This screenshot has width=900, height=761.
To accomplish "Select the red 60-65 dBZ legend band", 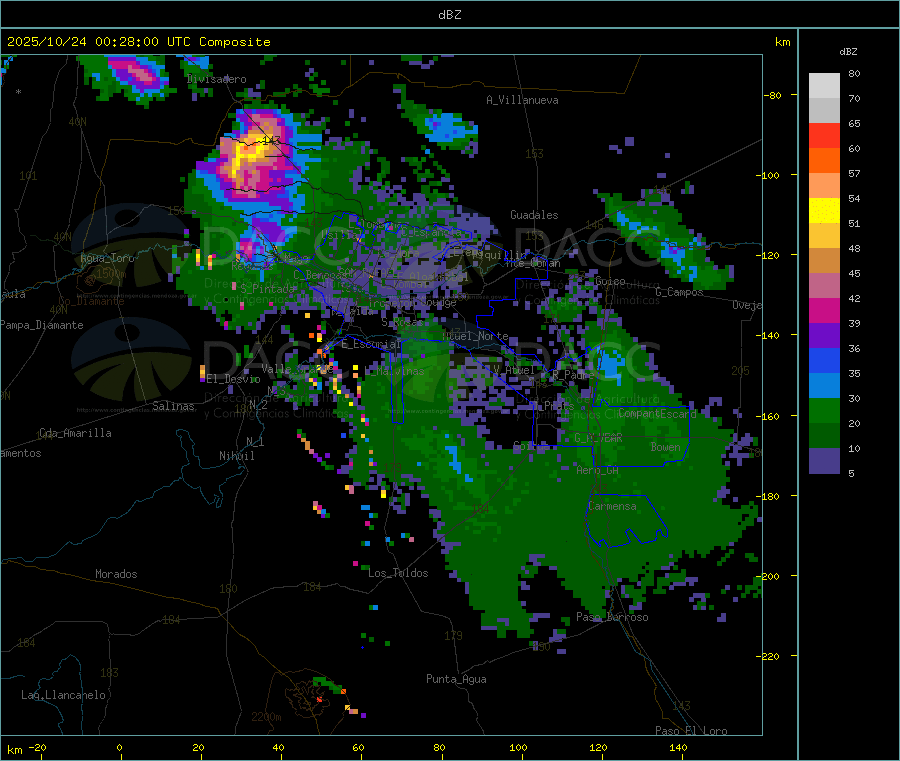I will (824, 135).
